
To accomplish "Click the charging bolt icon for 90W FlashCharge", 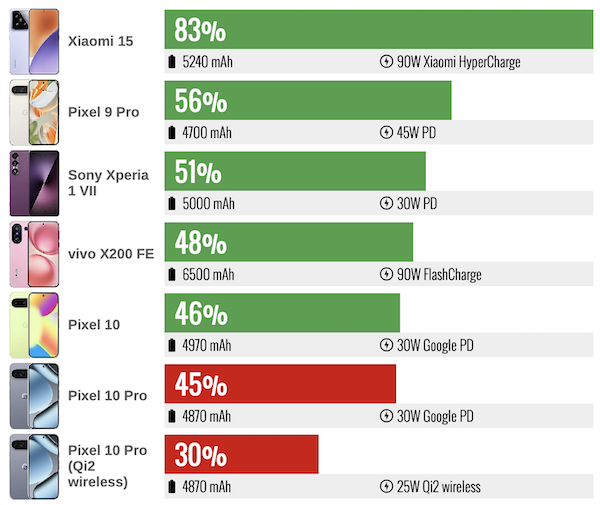I will pos(386,275).
